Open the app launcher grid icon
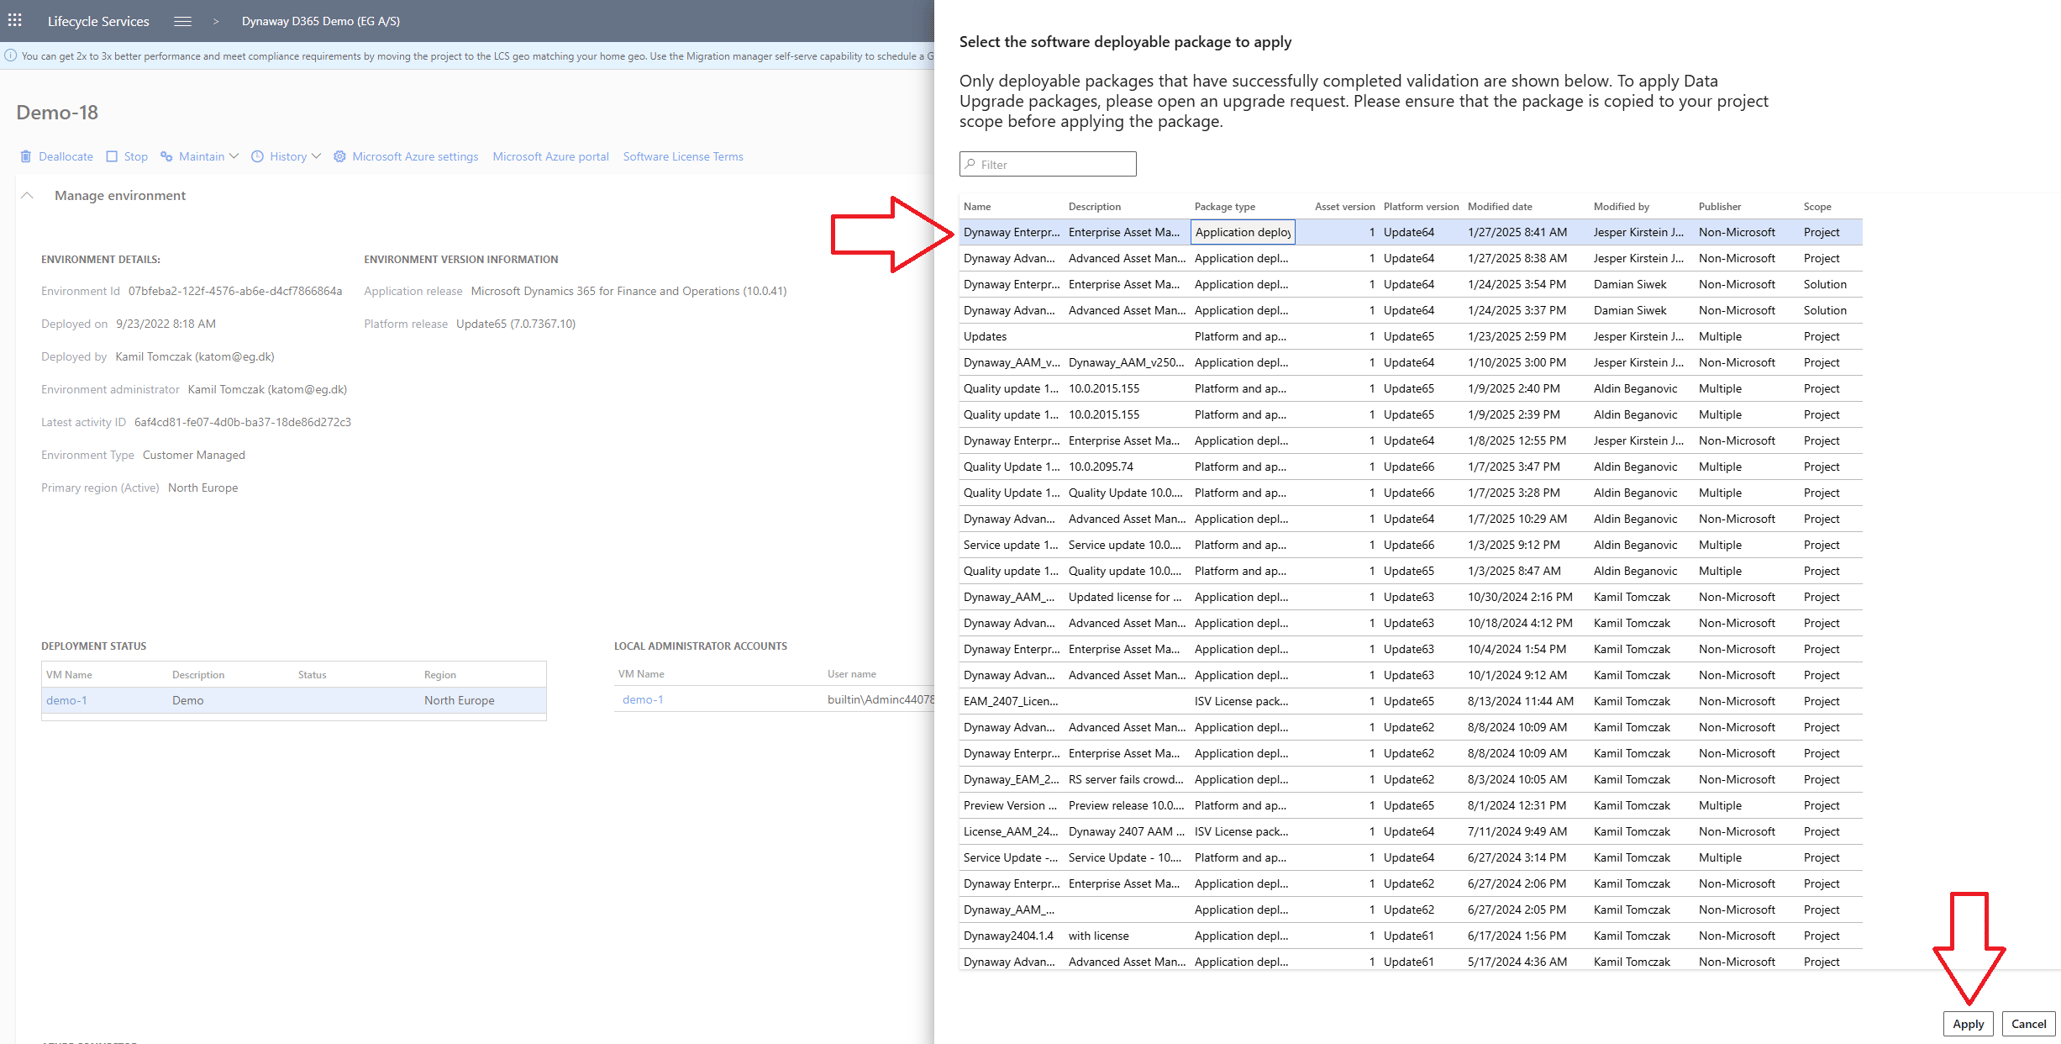 tap(15, 20)
